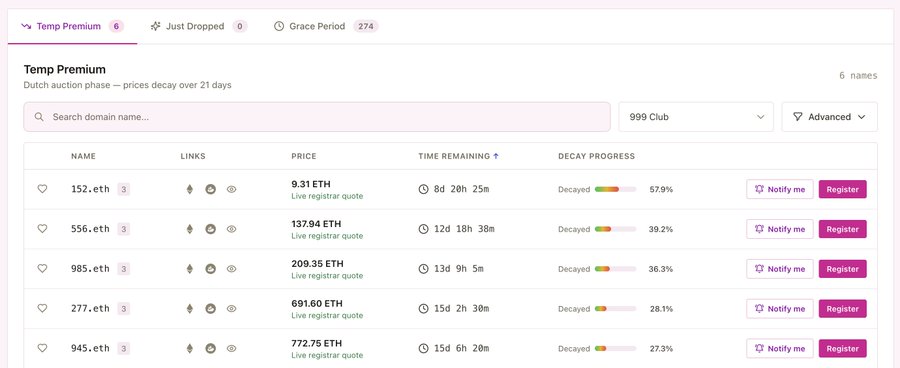Open the 945.eth domain name
The width and height of the screenshot is (900, 368).
point(90,348)
